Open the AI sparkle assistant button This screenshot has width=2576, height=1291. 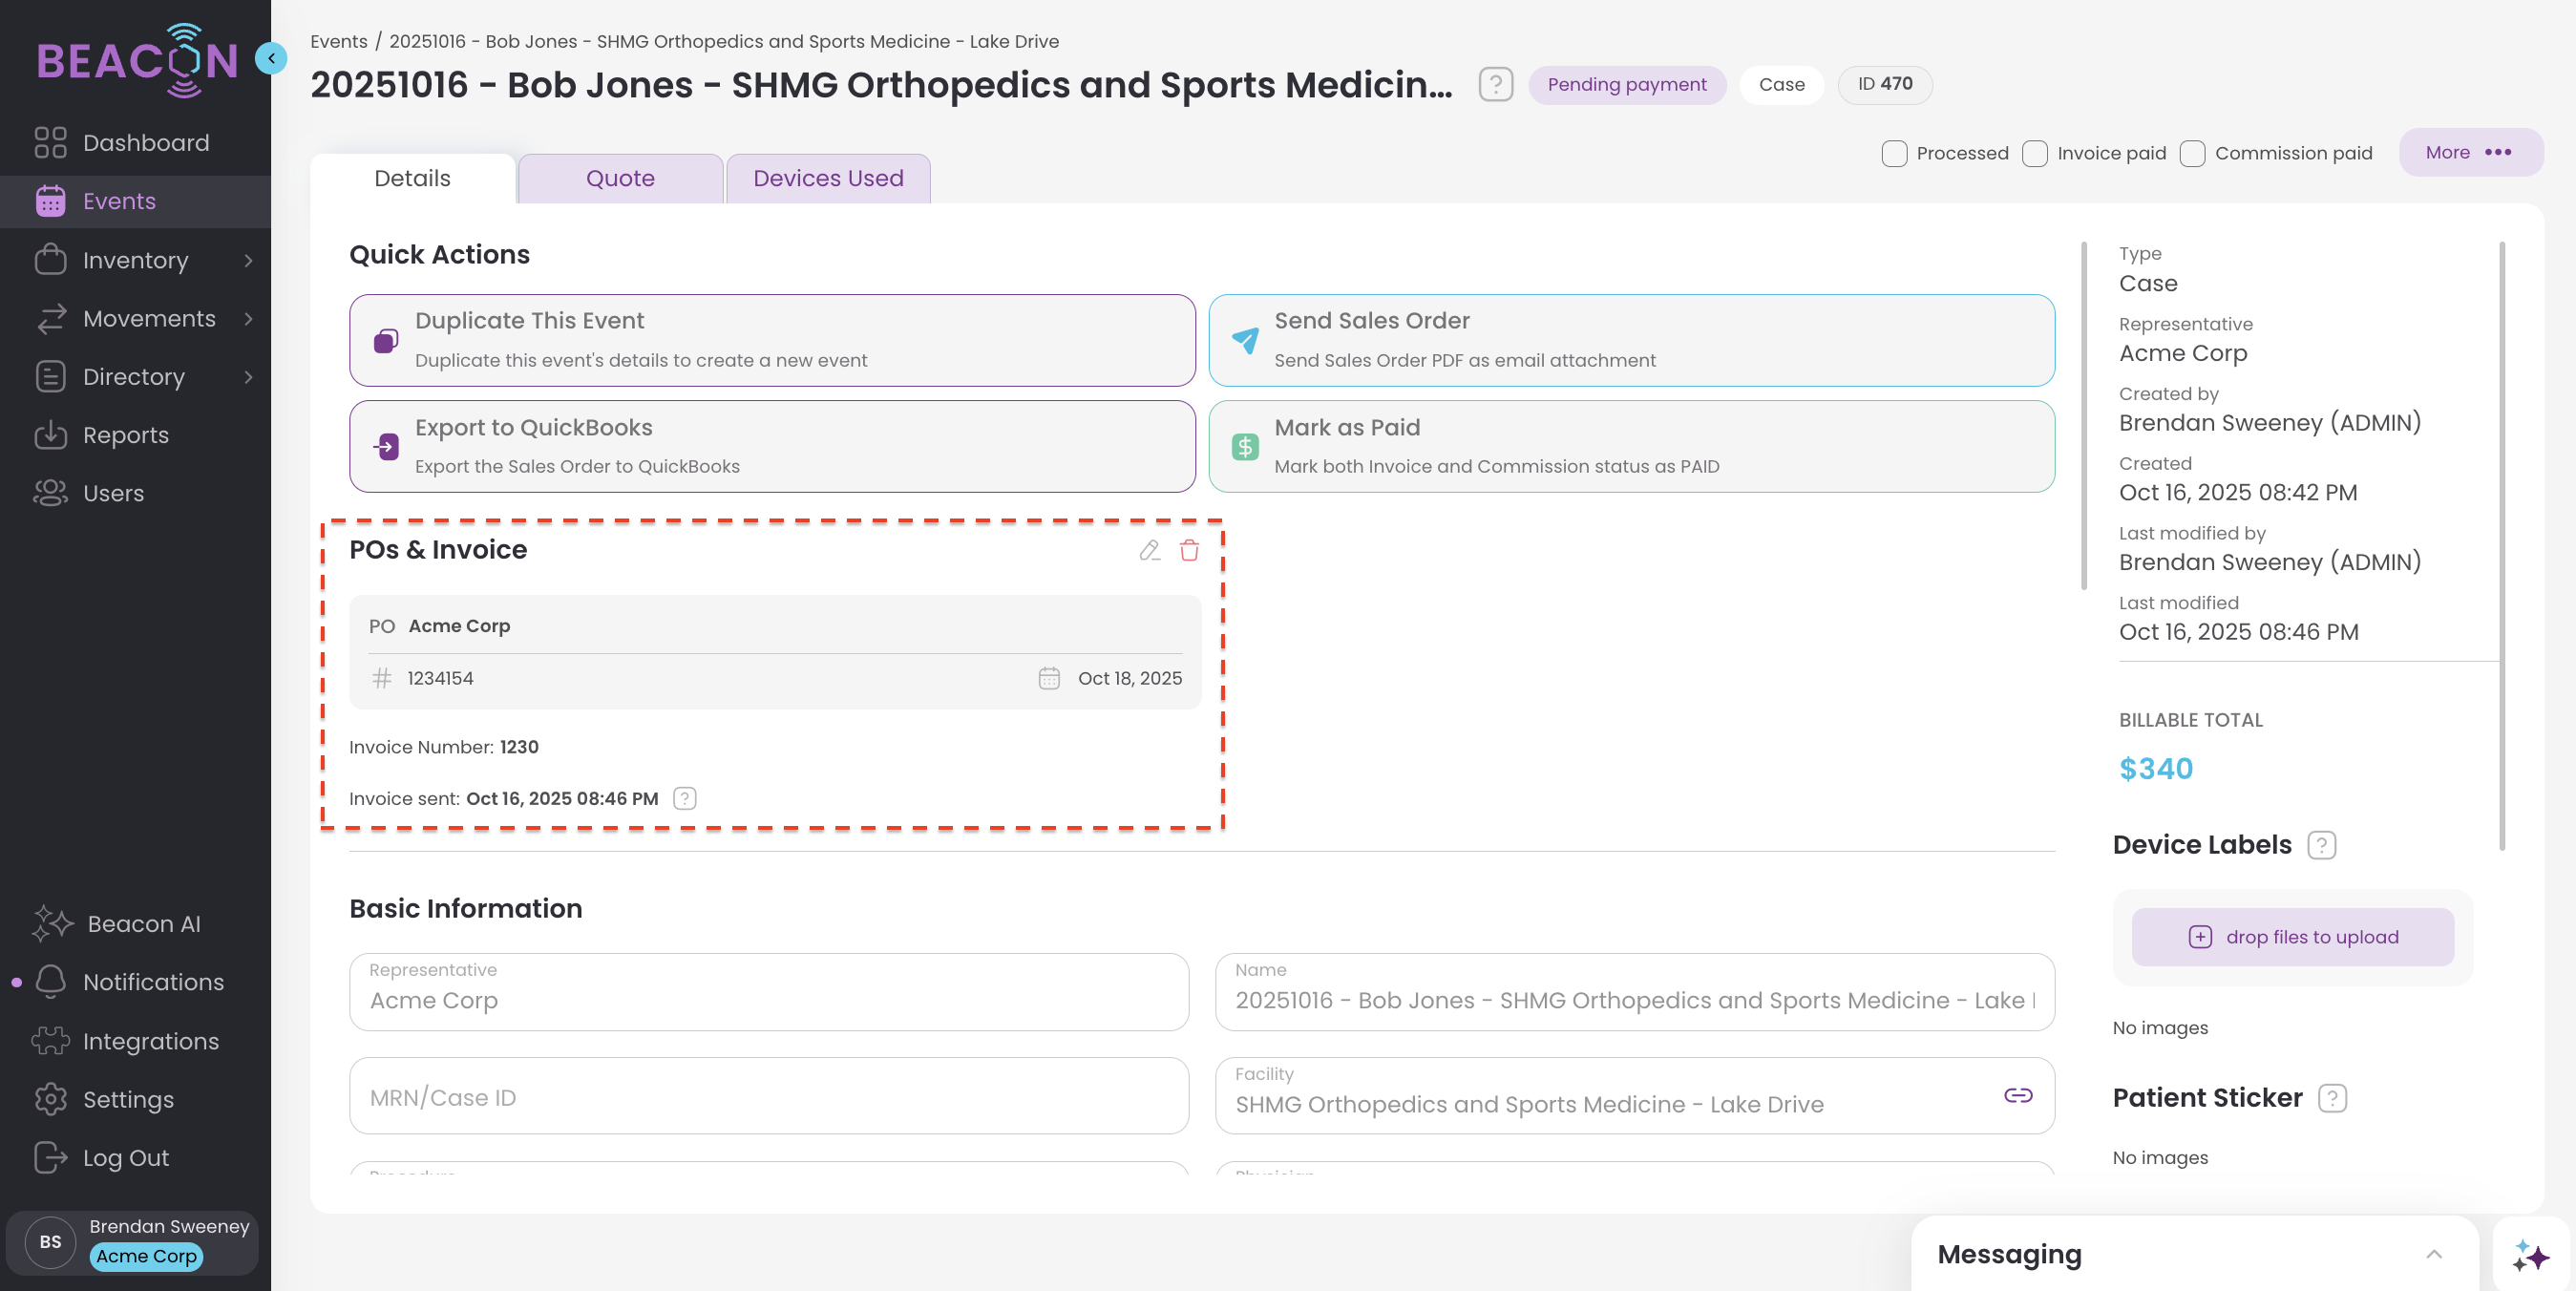pyautogui.click(x=2530, y=1255)
